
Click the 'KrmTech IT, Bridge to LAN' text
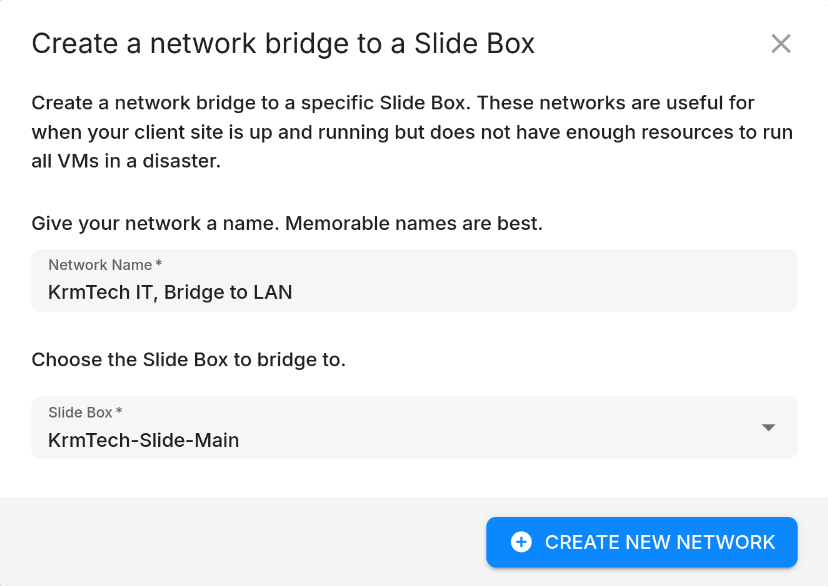pos(170,292)
